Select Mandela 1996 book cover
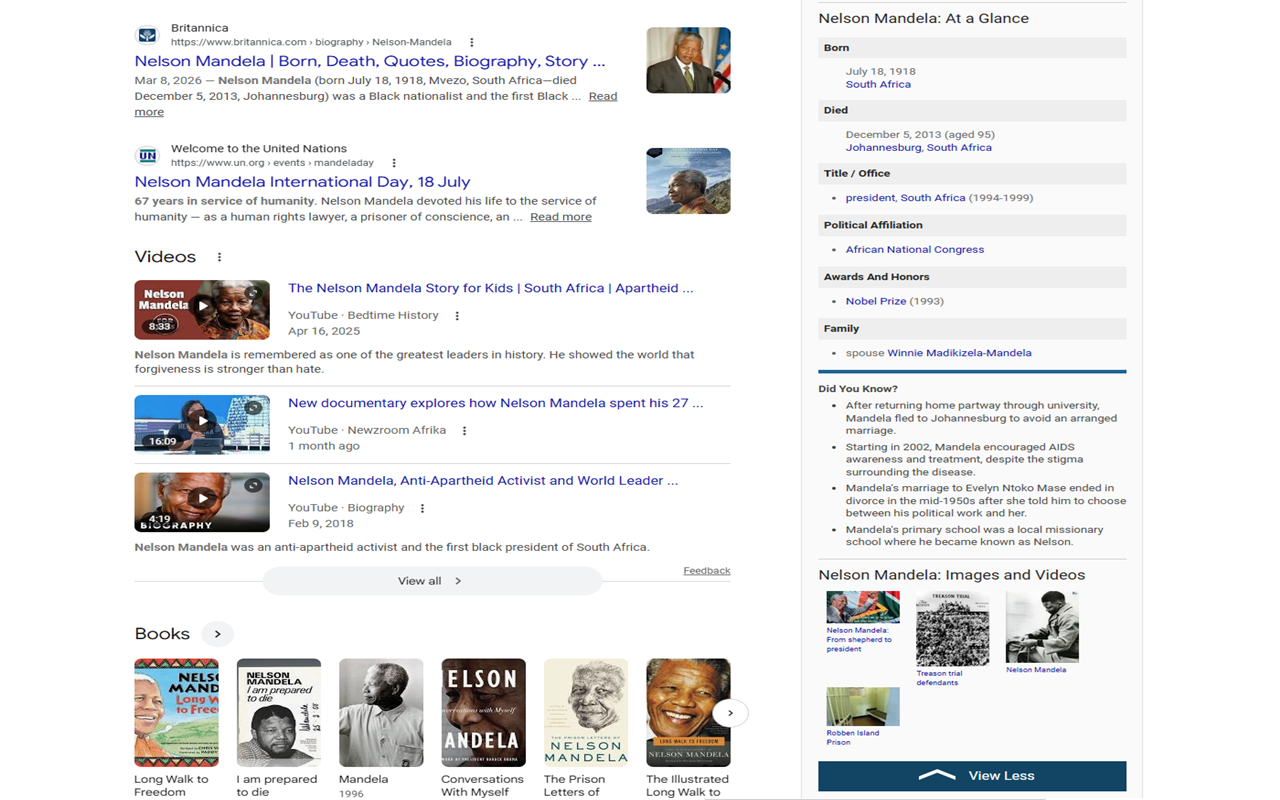 pyautogui.click(x=381, y=713)
